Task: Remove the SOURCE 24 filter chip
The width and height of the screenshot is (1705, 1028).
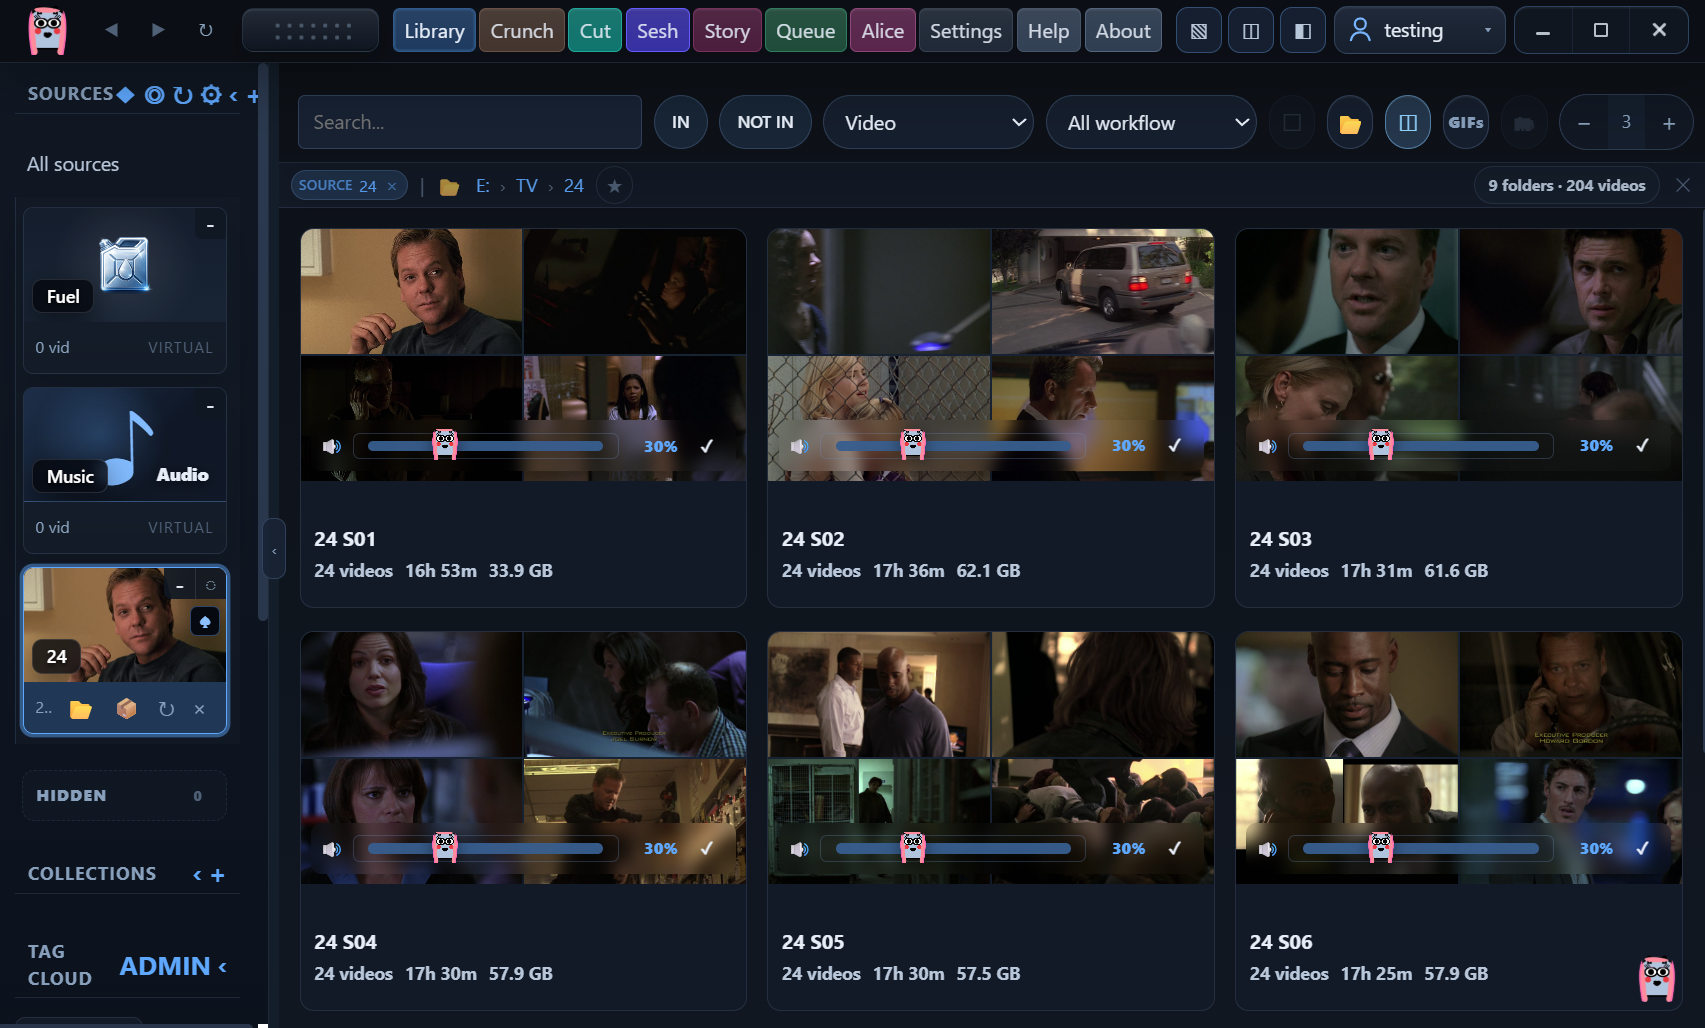Action: pyautogui.click(x=392, y=186)
